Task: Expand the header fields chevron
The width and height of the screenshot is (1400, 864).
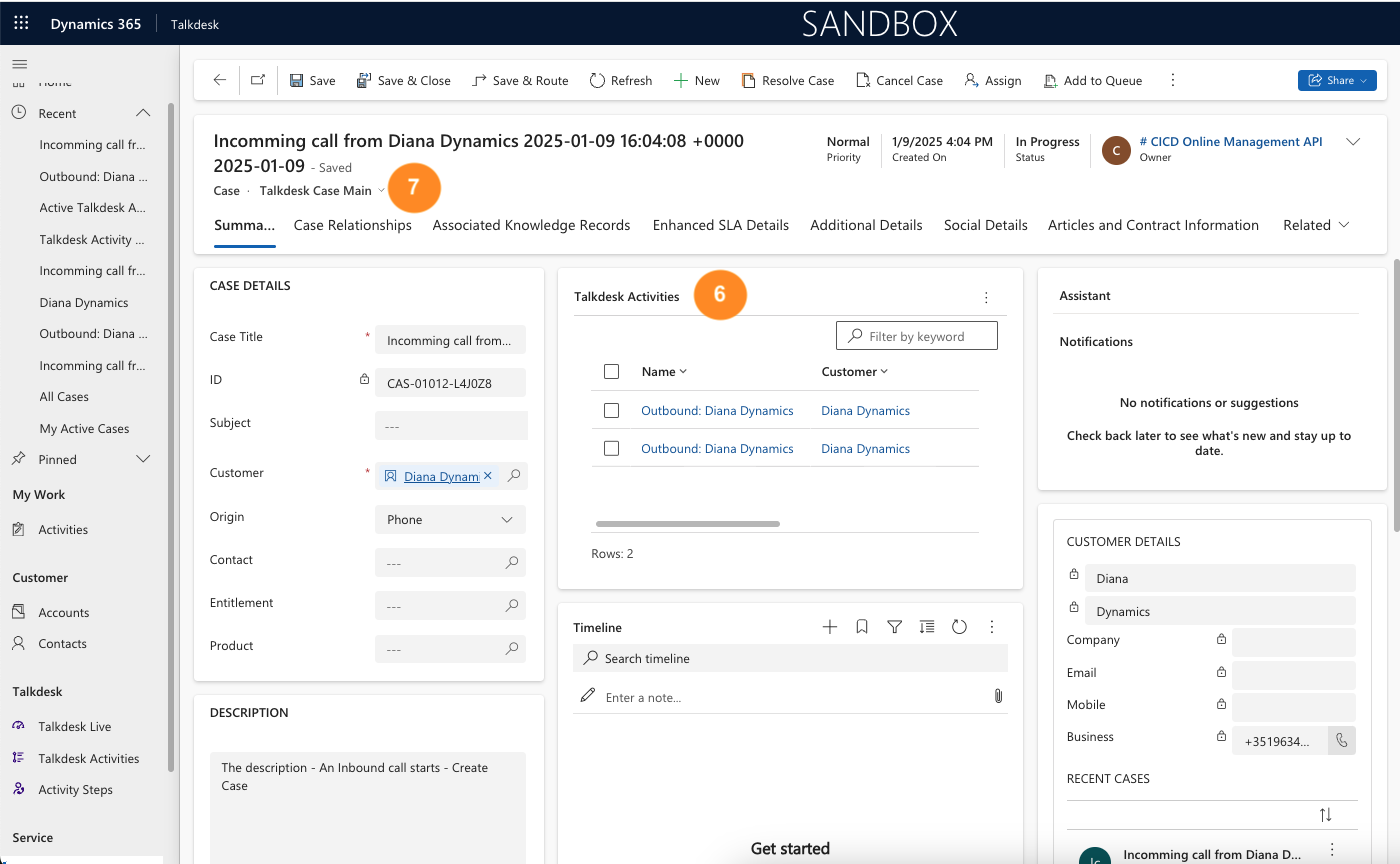Action: [1353, 142]
